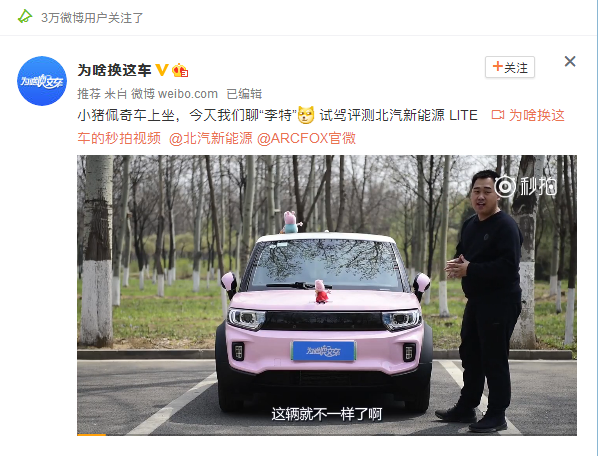Viewport: 598px width, 456px height.
Task: Follow the account with +关注 button
Action: [x=510, y=67]
